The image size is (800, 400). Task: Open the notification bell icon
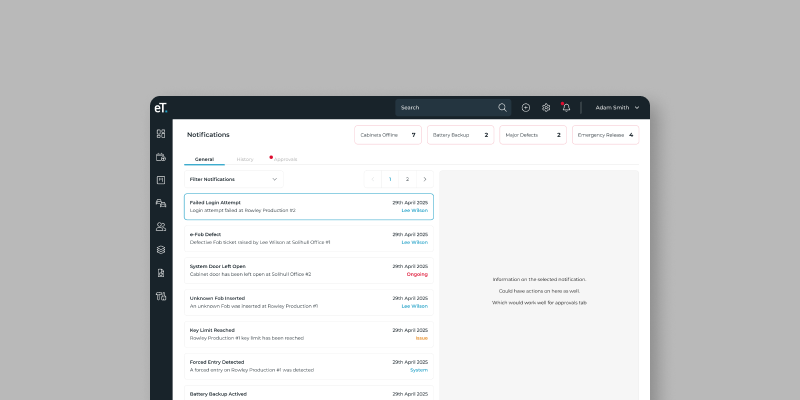point(566,108)
